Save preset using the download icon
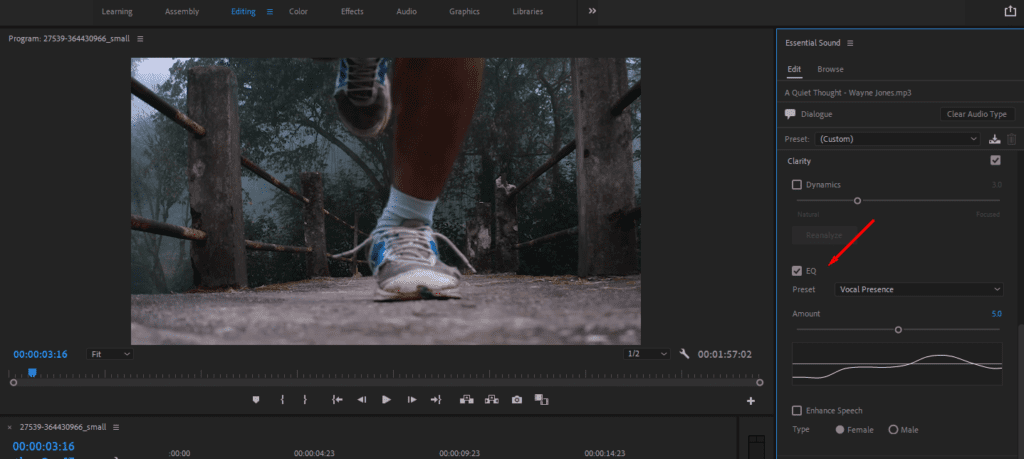1024x459 pixels. [x=995, y=139]
